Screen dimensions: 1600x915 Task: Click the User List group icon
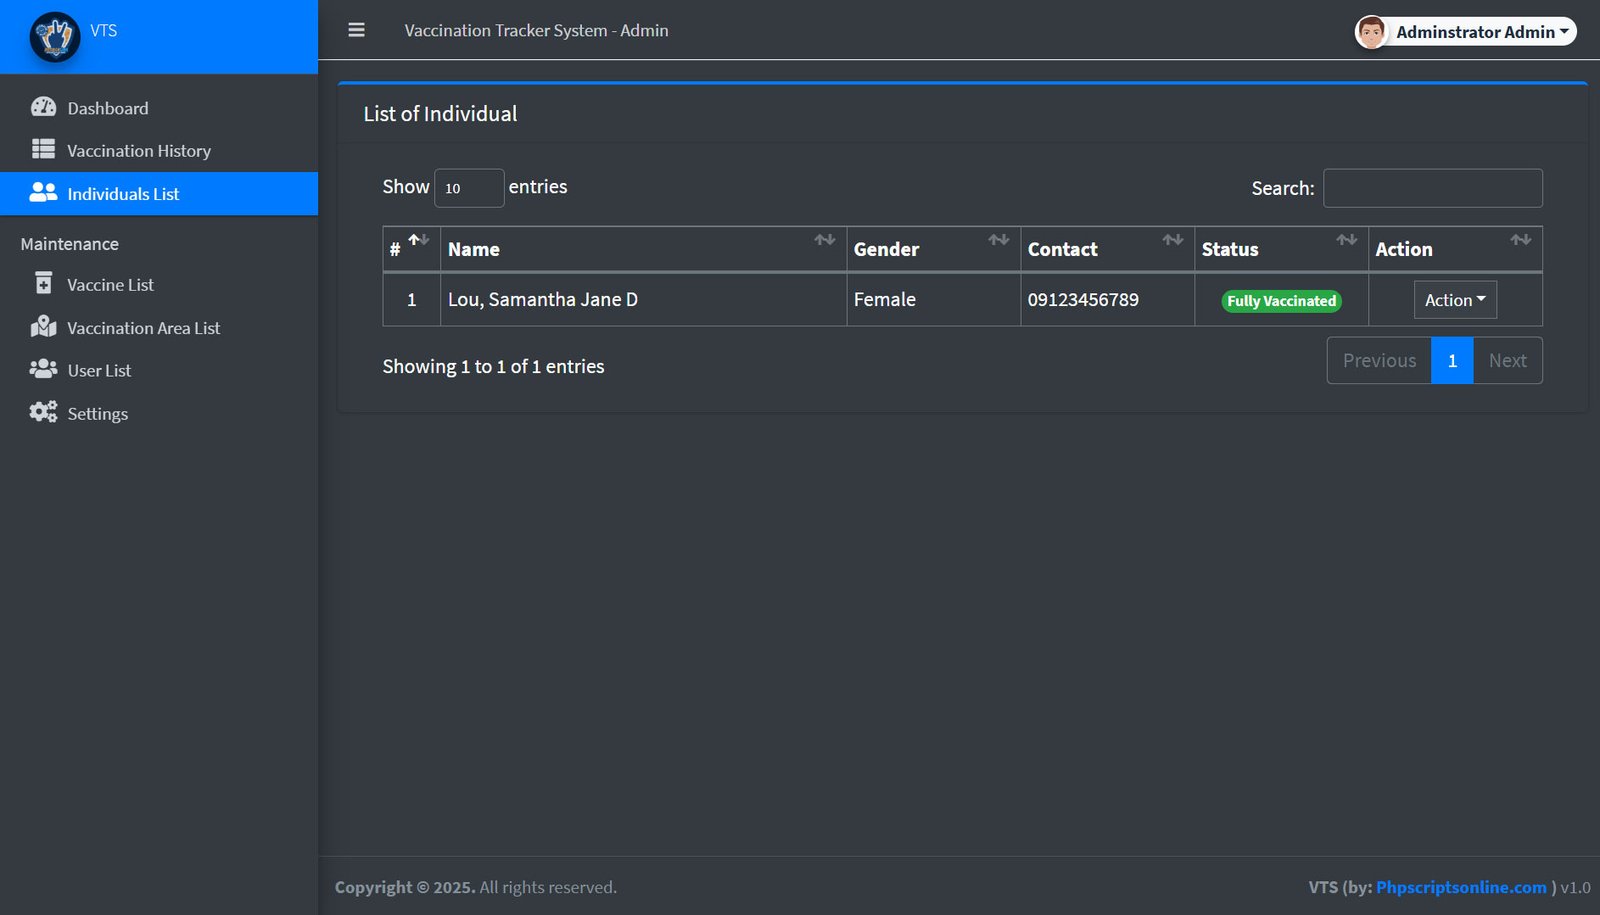pyautogui.click(x=43, y=370)
